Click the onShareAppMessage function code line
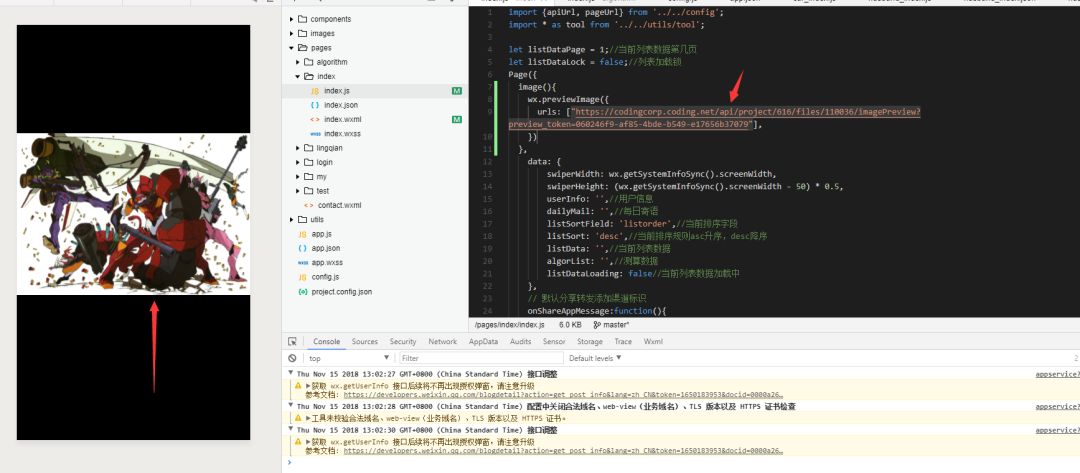Image resolution: width=1080 pixels, height=473 pixels. (597, 311)
